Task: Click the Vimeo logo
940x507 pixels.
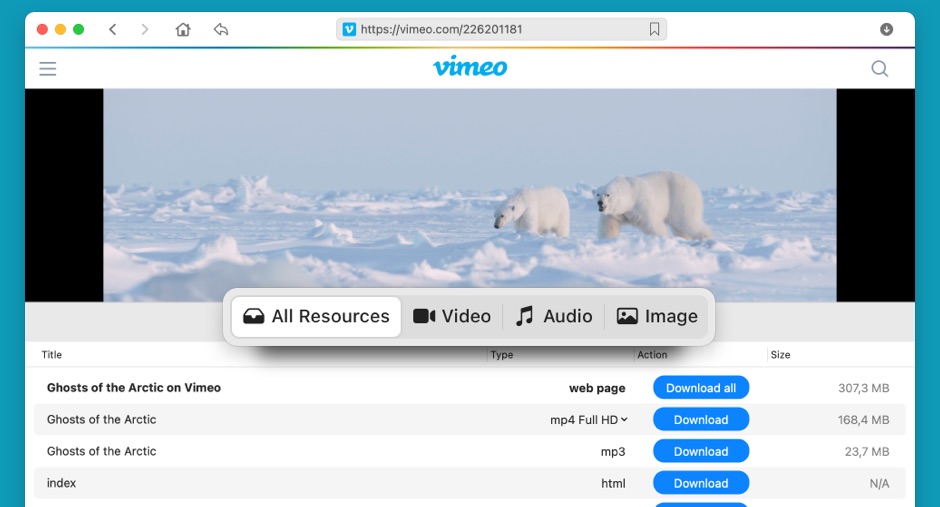Action: click(x=470, y=67)
